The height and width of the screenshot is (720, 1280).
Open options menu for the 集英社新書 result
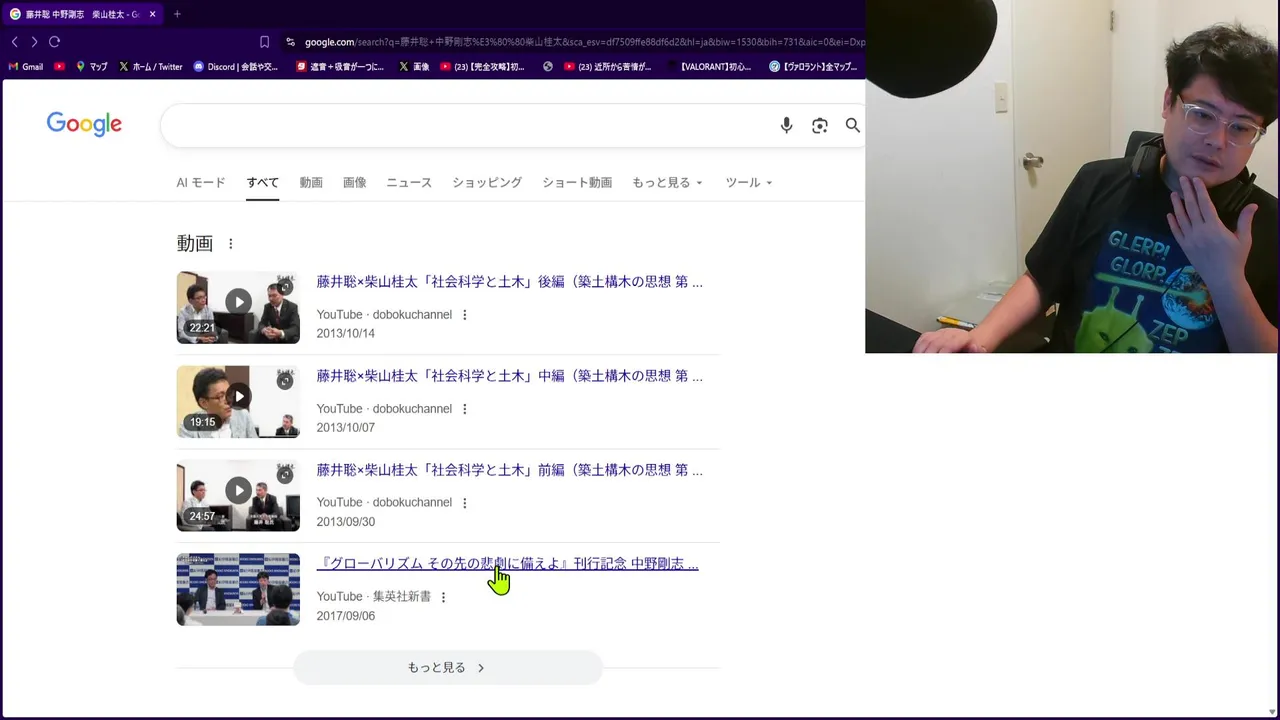click(443, 597)
